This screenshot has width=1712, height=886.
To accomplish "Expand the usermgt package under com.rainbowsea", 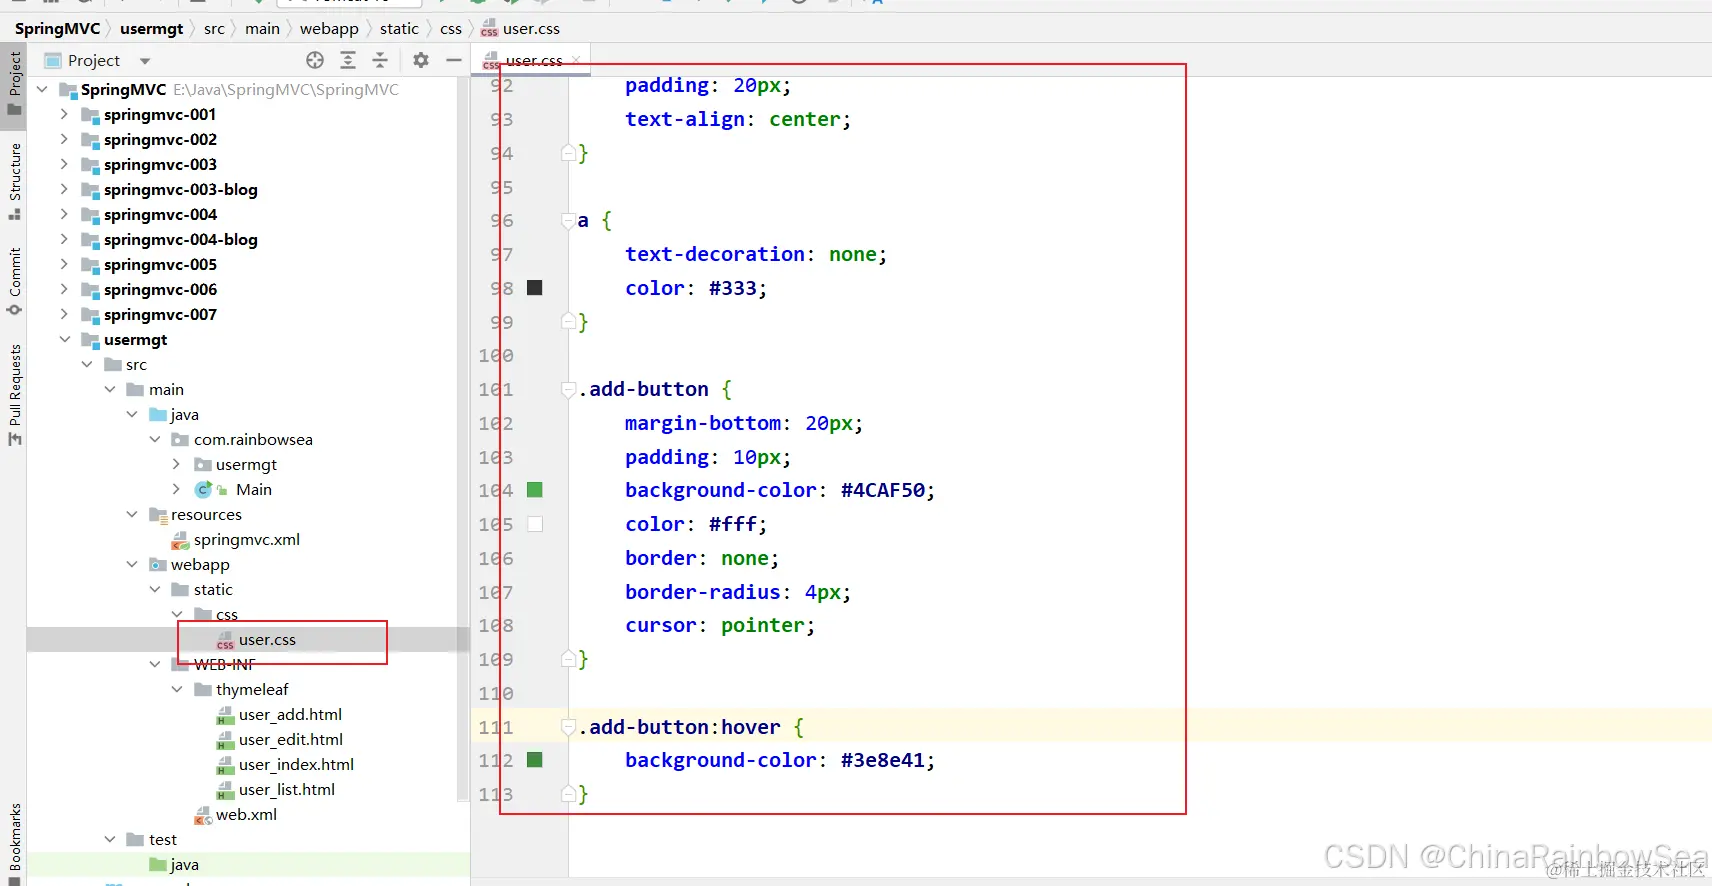I will (x=177, y=464).
